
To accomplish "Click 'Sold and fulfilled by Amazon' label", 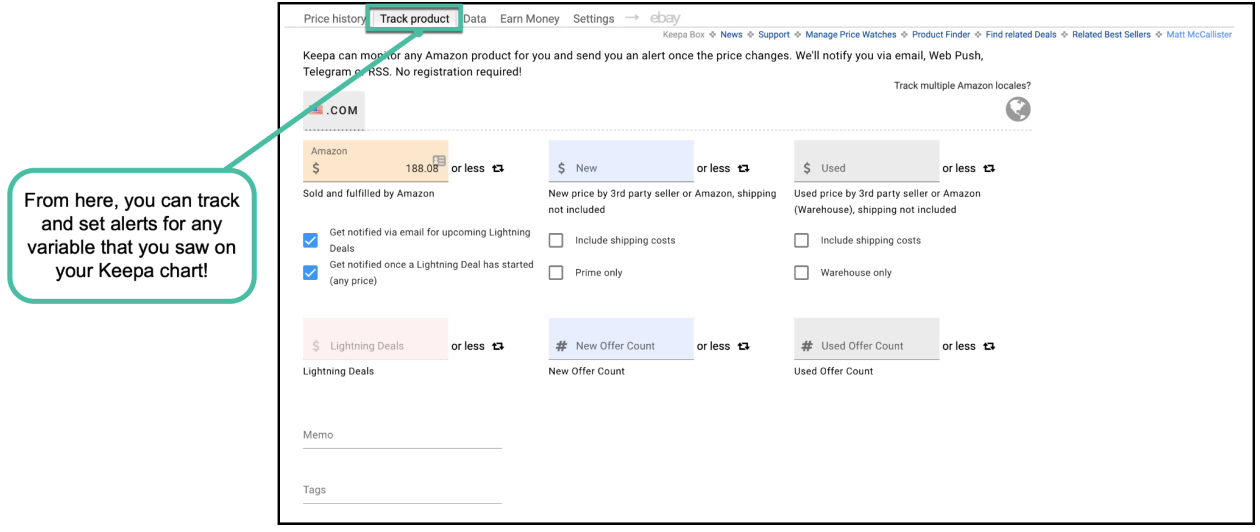I will point(369,193).
